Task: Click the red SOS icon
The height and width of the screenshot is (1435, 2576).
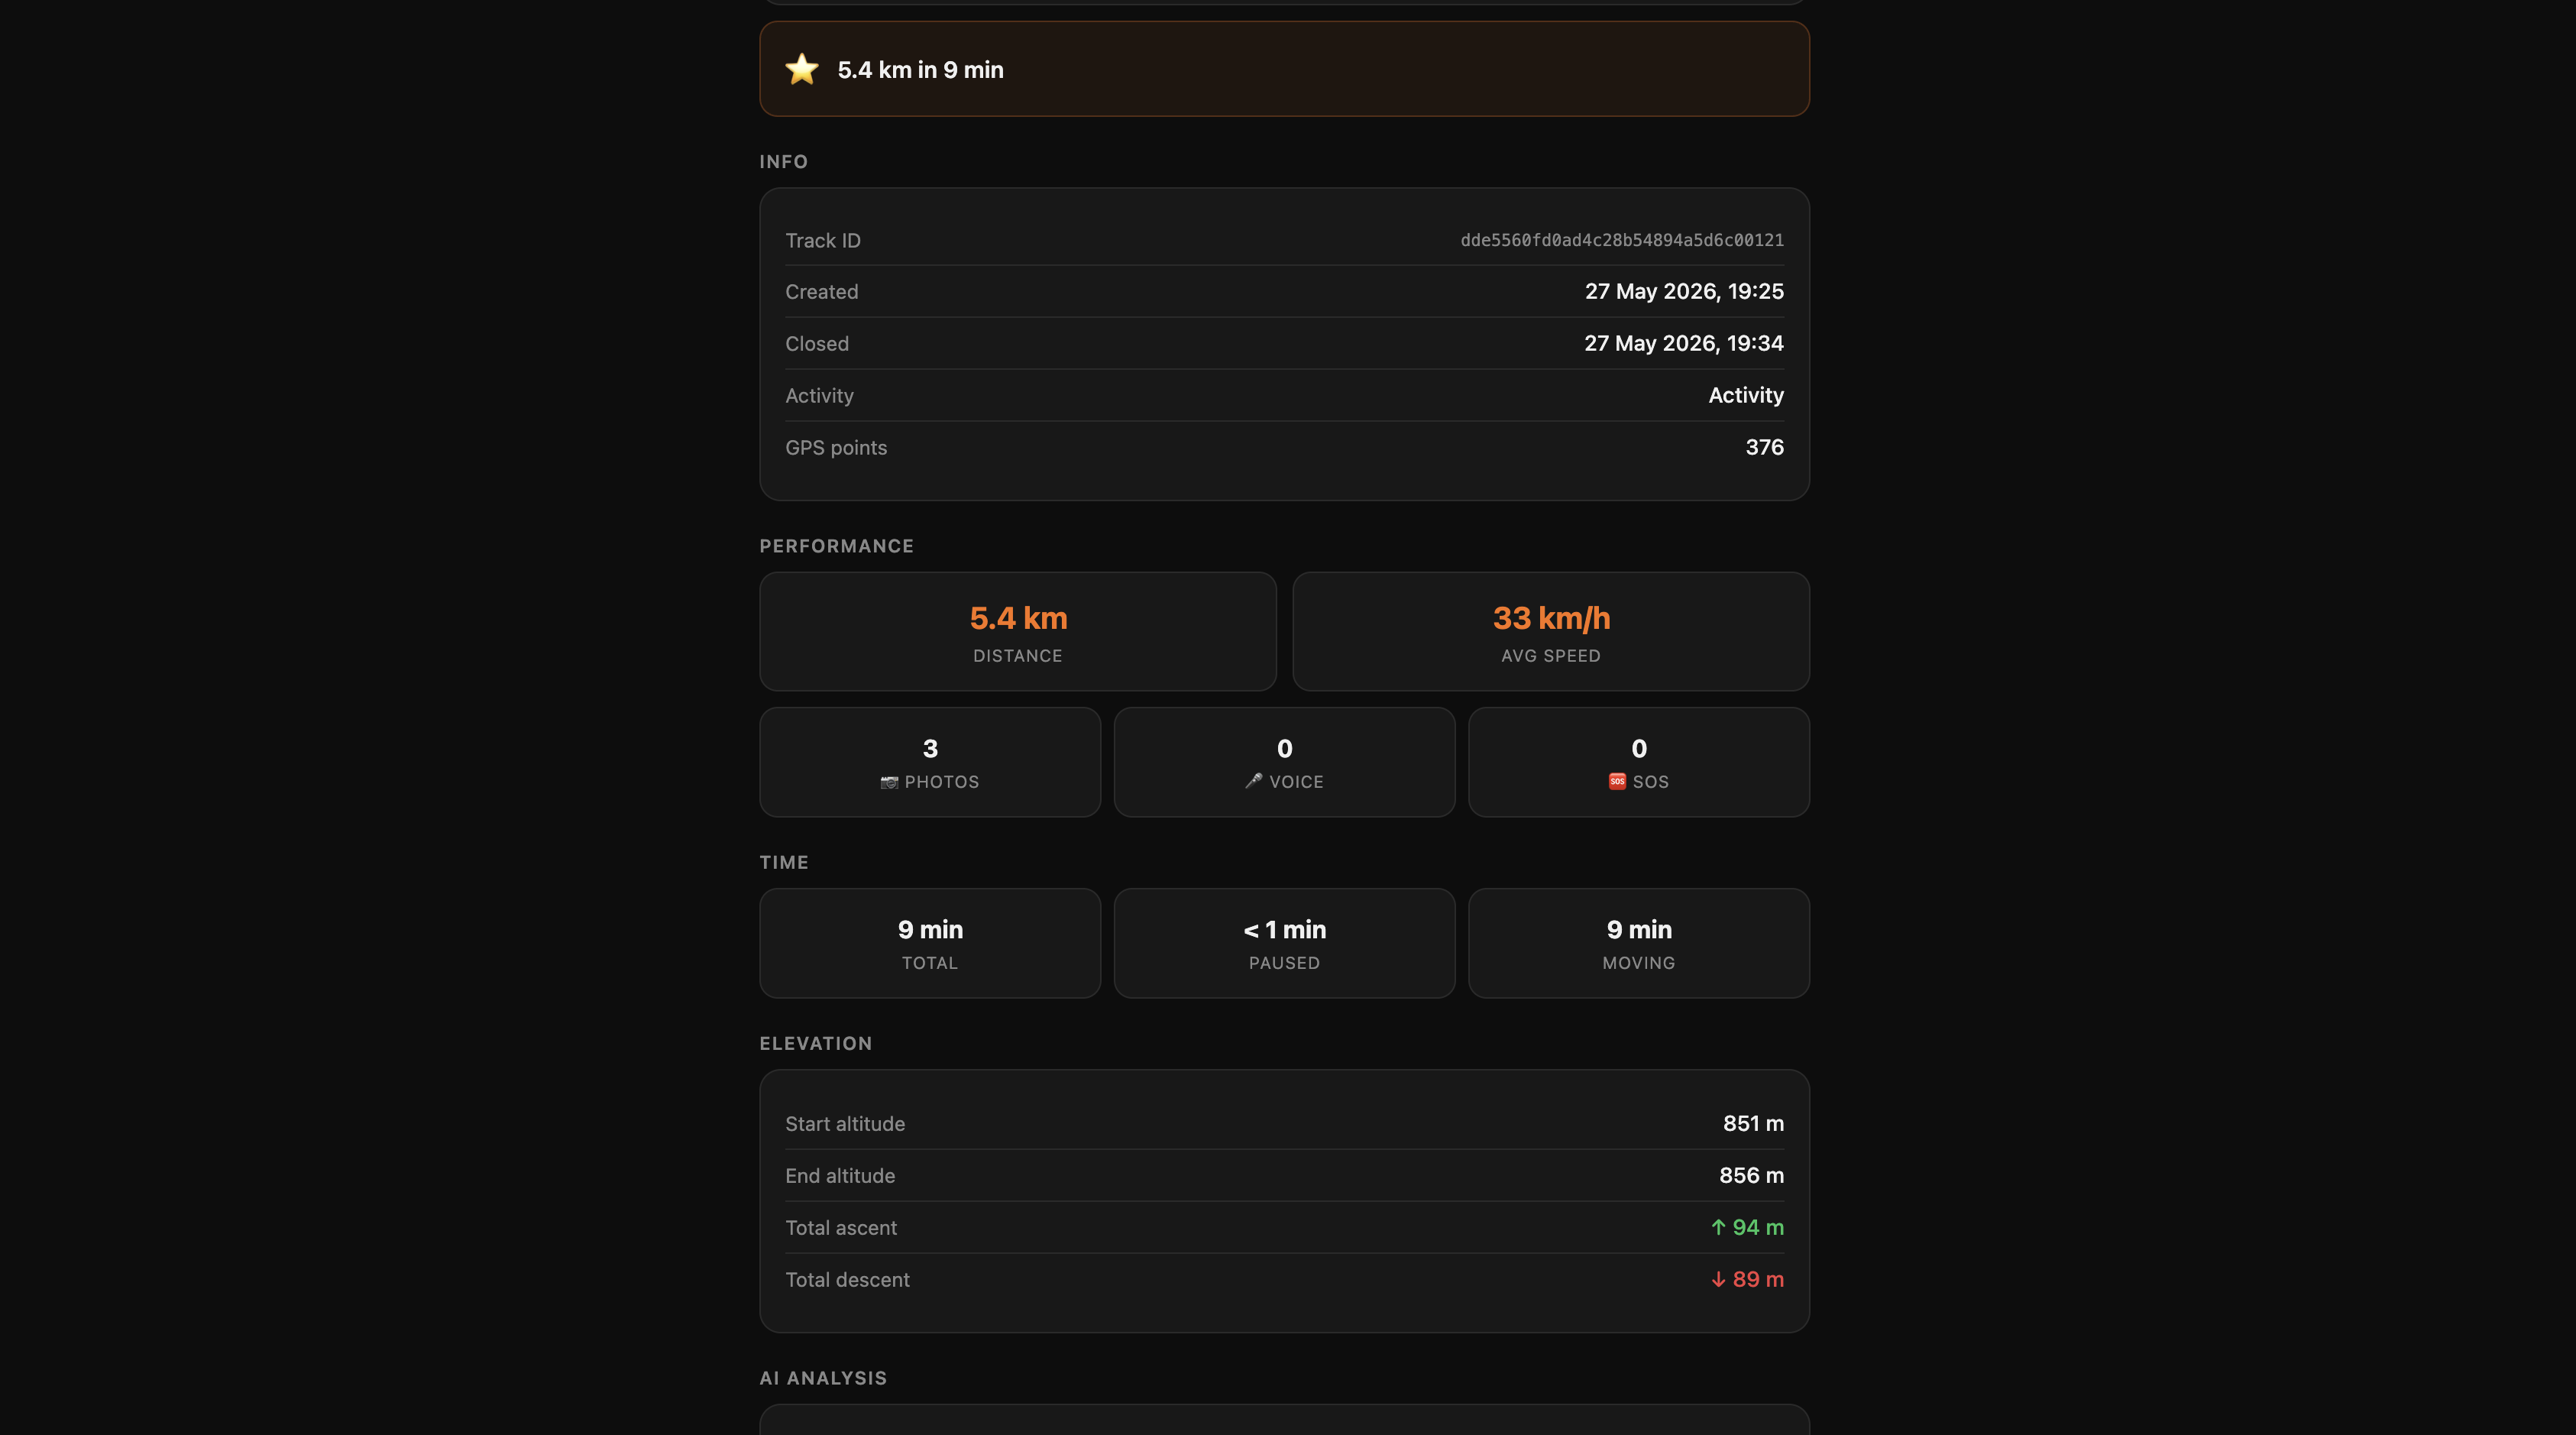Action: (1617, 781)
